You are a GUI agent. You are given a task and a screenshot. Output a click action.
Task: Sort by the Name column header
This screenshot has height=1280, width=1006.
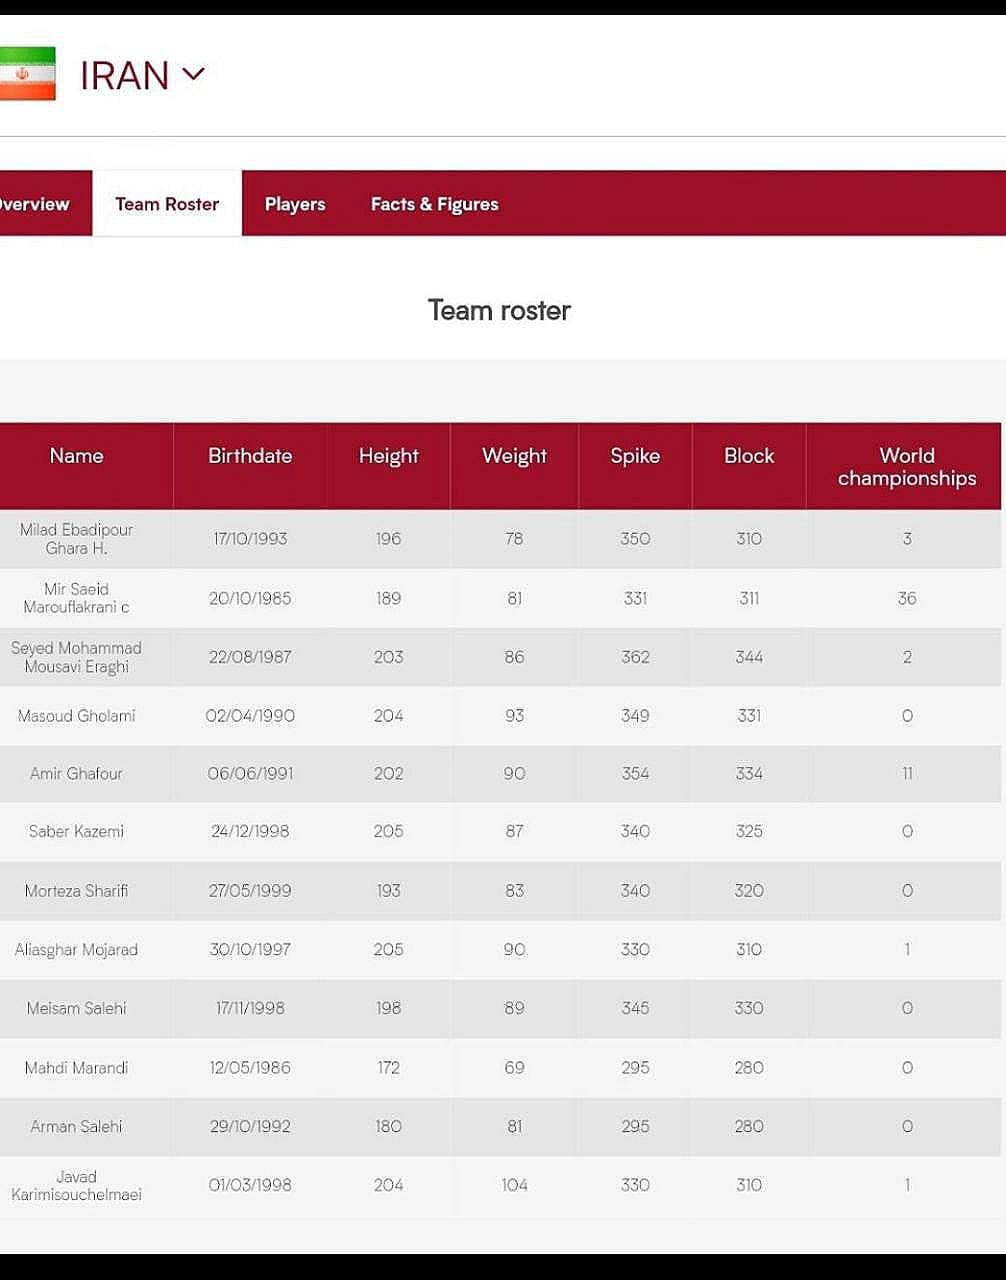(x=77, y=456)
